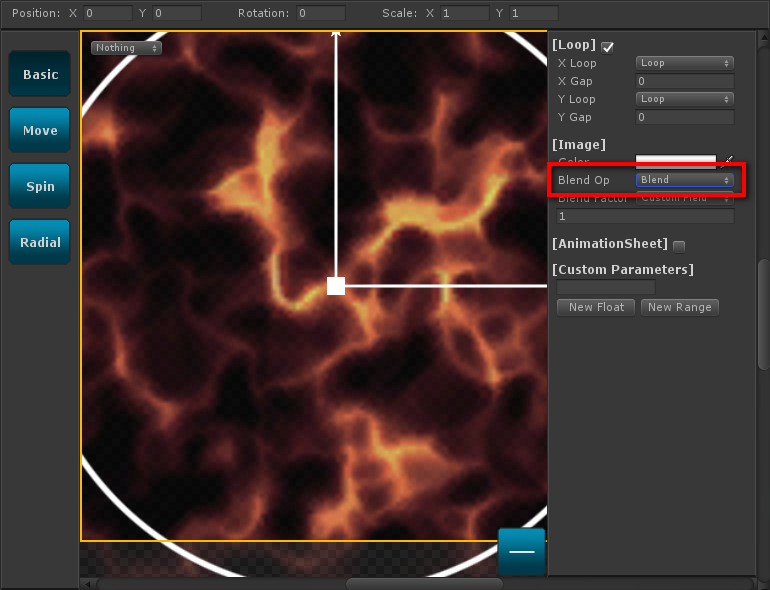The width and height of the screenshot is (770, 590).
Task: Pick a color with eyedropper icon
Action: (x=728, y=161)
